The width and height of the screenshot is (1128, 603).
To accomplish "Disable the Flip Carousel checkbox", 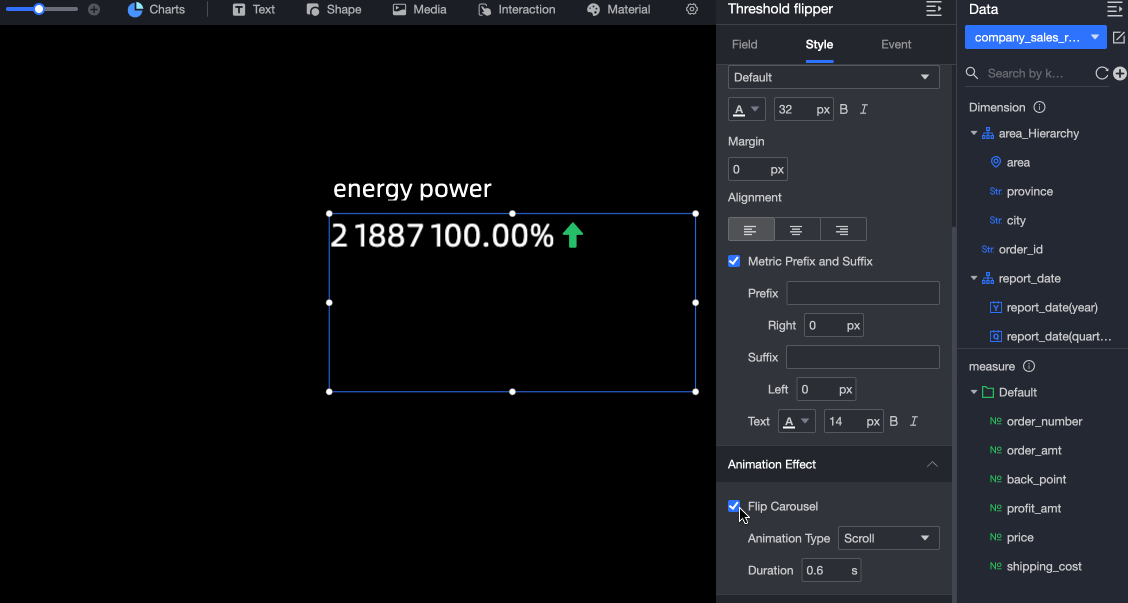I will [734, 506].
